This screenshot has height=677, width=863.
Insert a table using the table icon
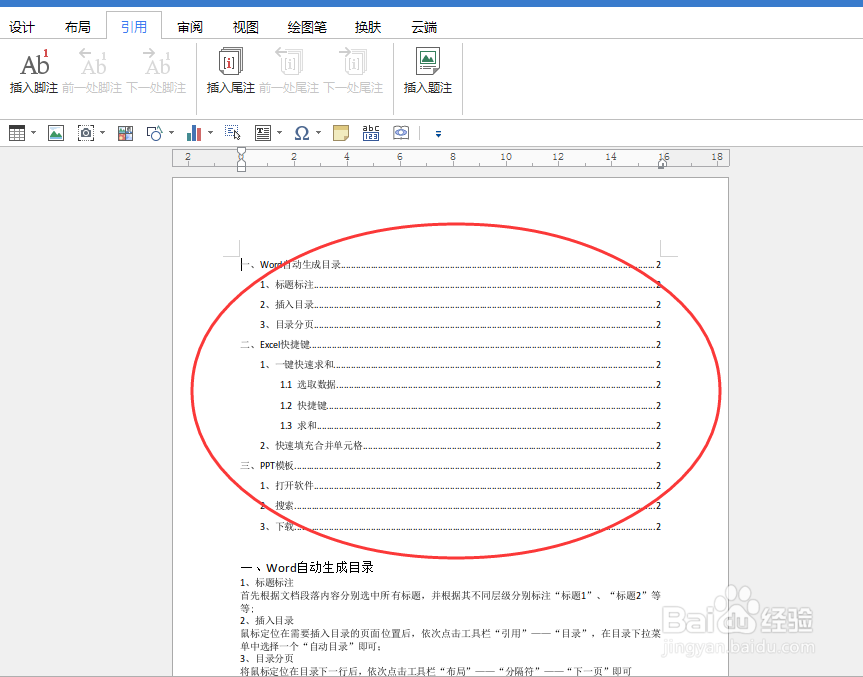[15, 132]
